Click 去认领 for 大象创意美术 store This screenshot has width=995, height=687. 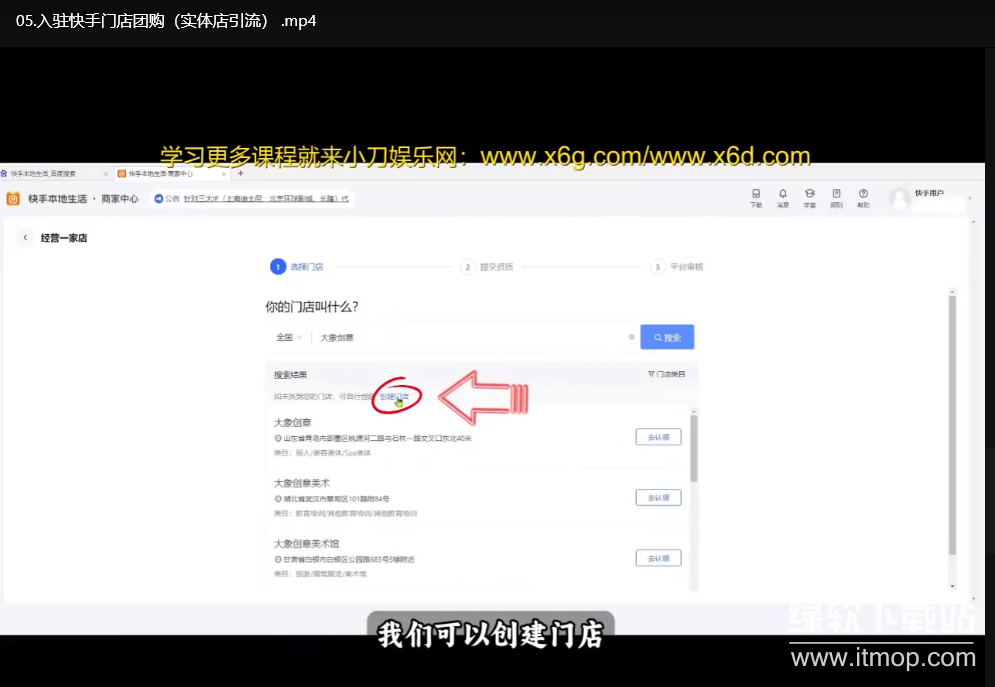pyautogui.click(x=658, y=497)
